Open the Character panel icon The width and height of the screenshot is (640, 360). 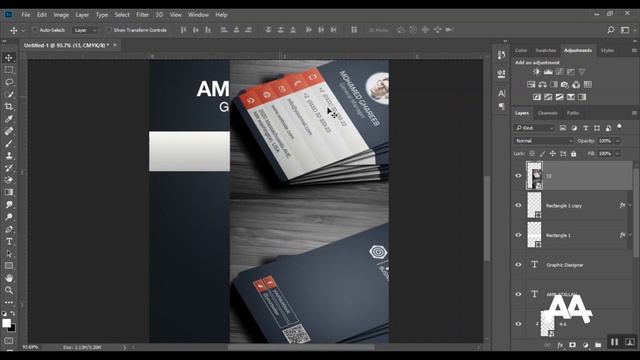pos(502,93)
